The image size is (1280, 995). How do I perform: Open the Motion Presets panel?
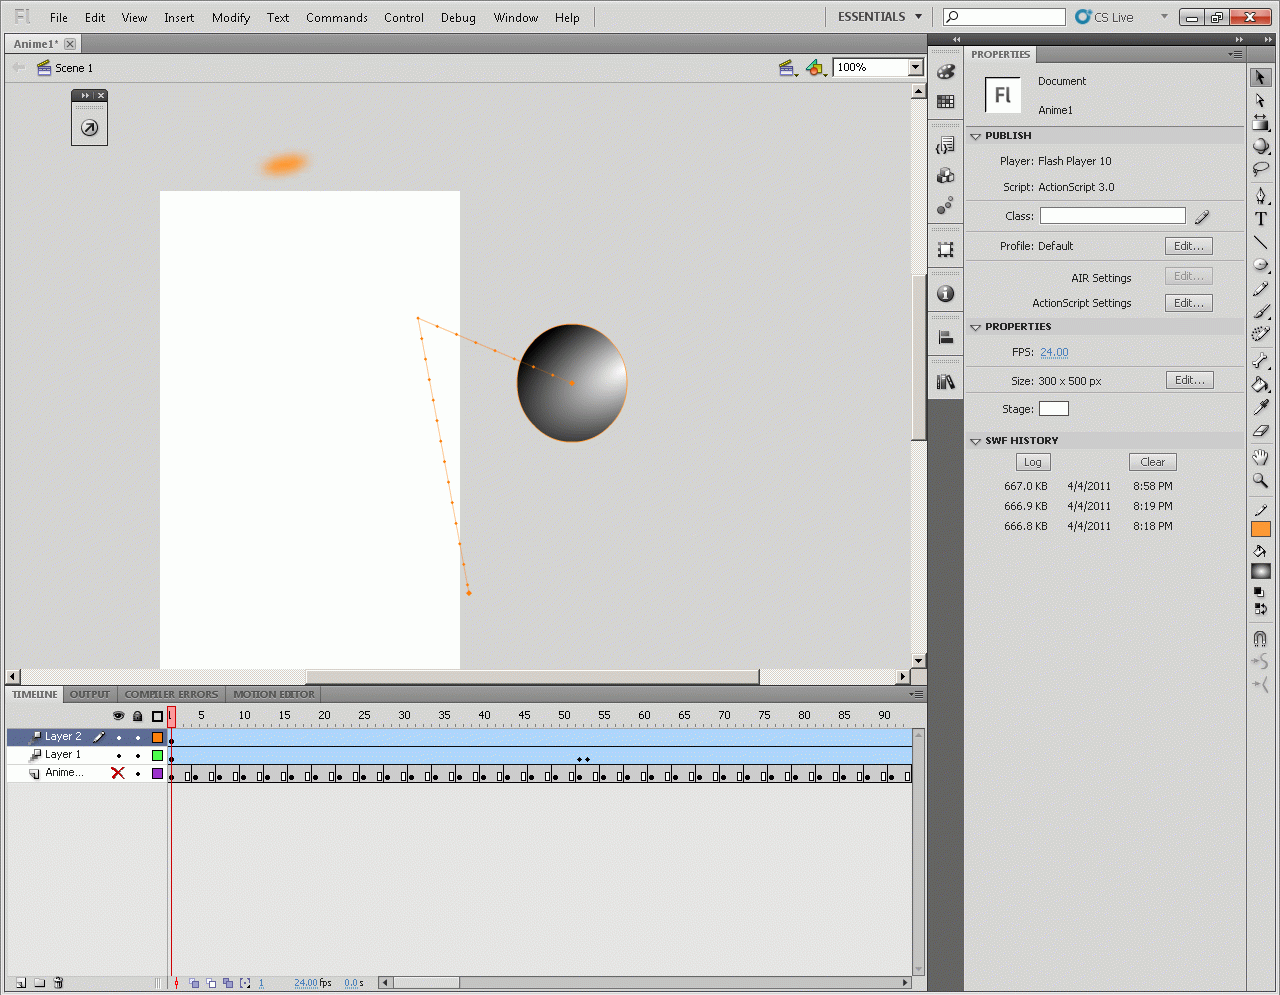[x=945, y=205]
